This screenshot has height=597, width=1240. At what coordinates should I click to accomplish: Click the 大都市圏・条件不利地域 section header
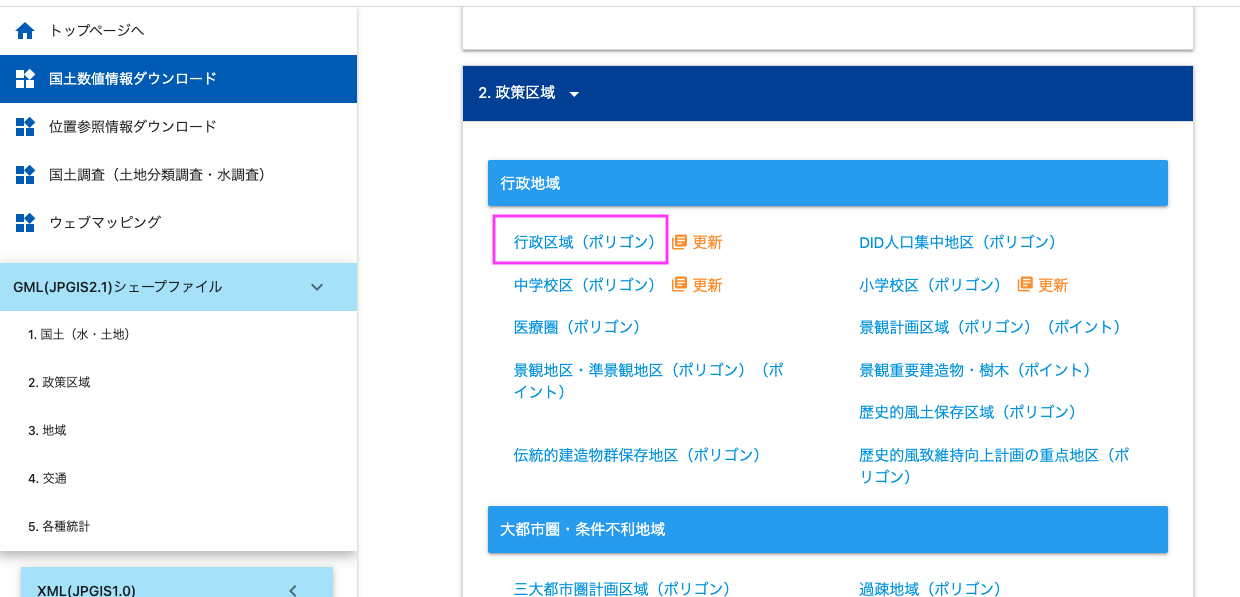tap(828, 529)
